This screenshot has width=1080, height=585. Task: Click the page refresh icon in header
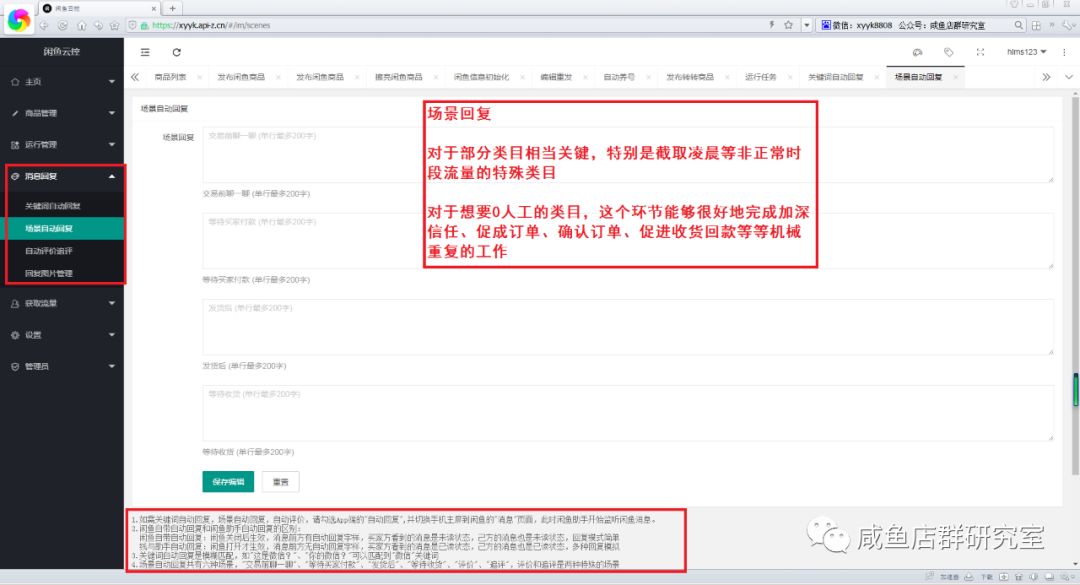pyautogui.click(x=177, y=52)
